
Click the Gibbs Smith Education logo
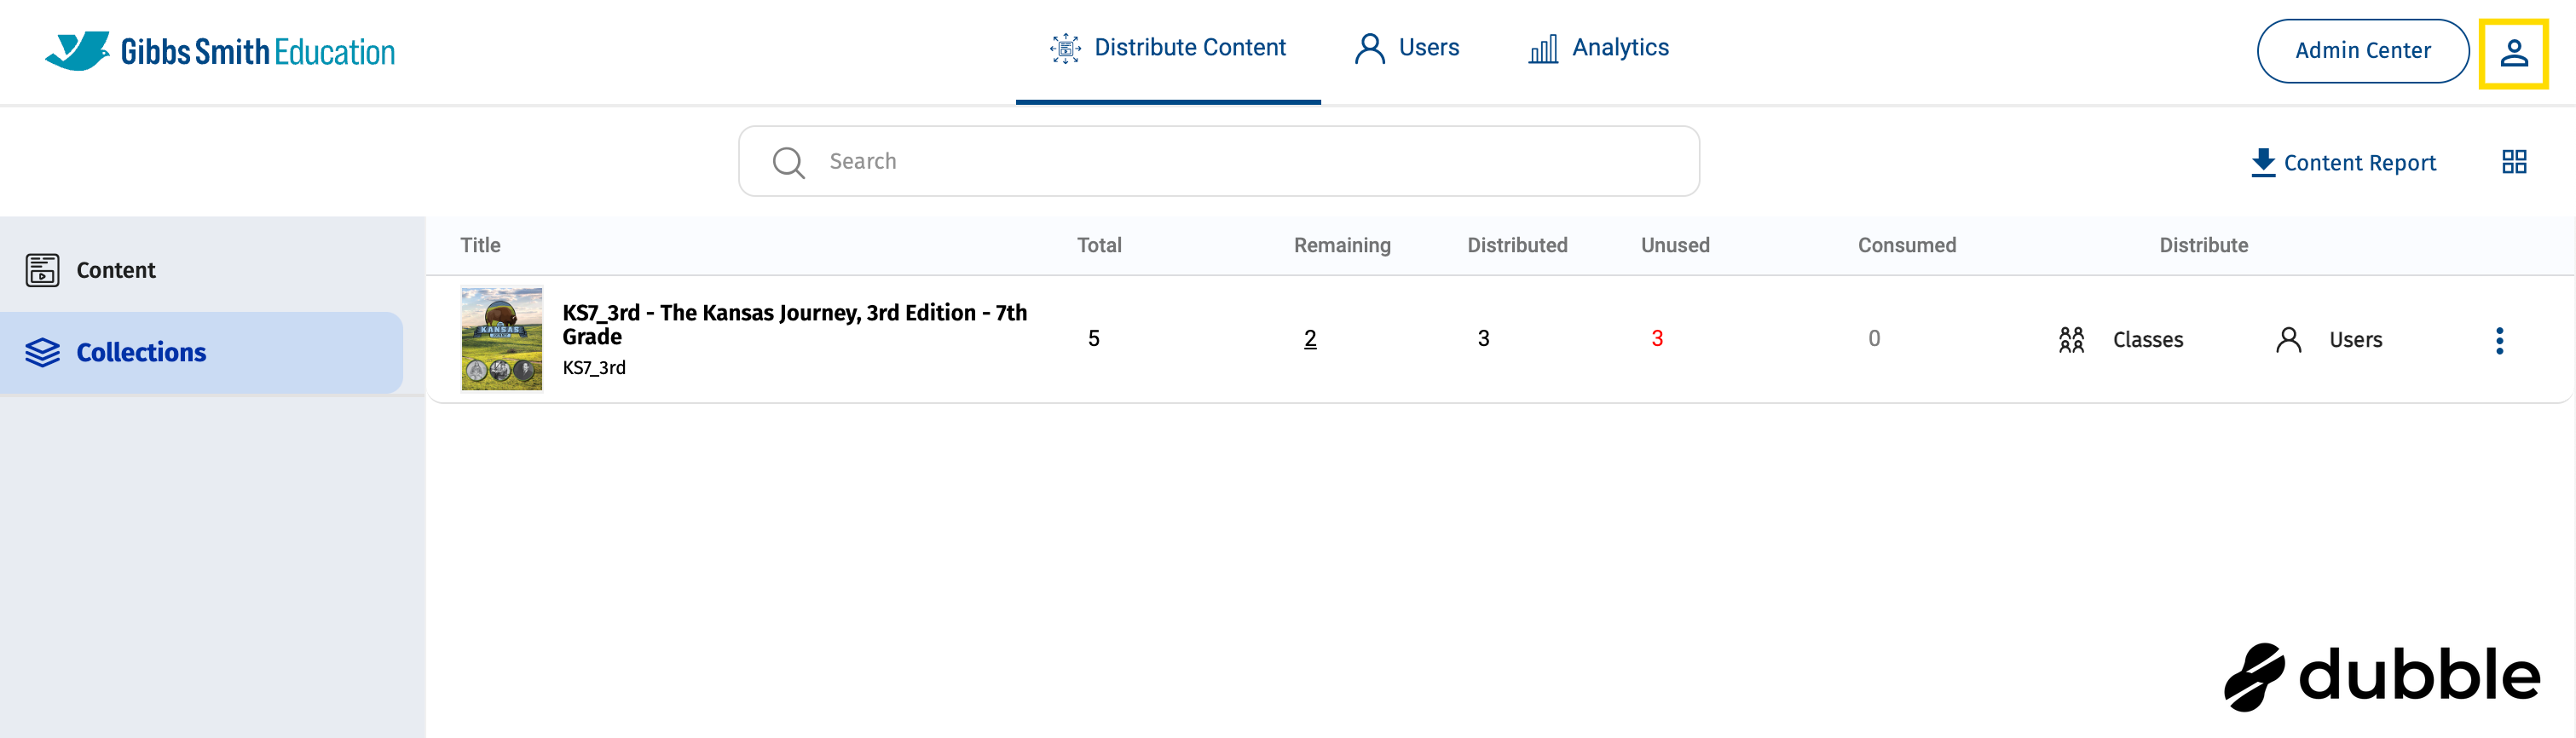[221, 51]
